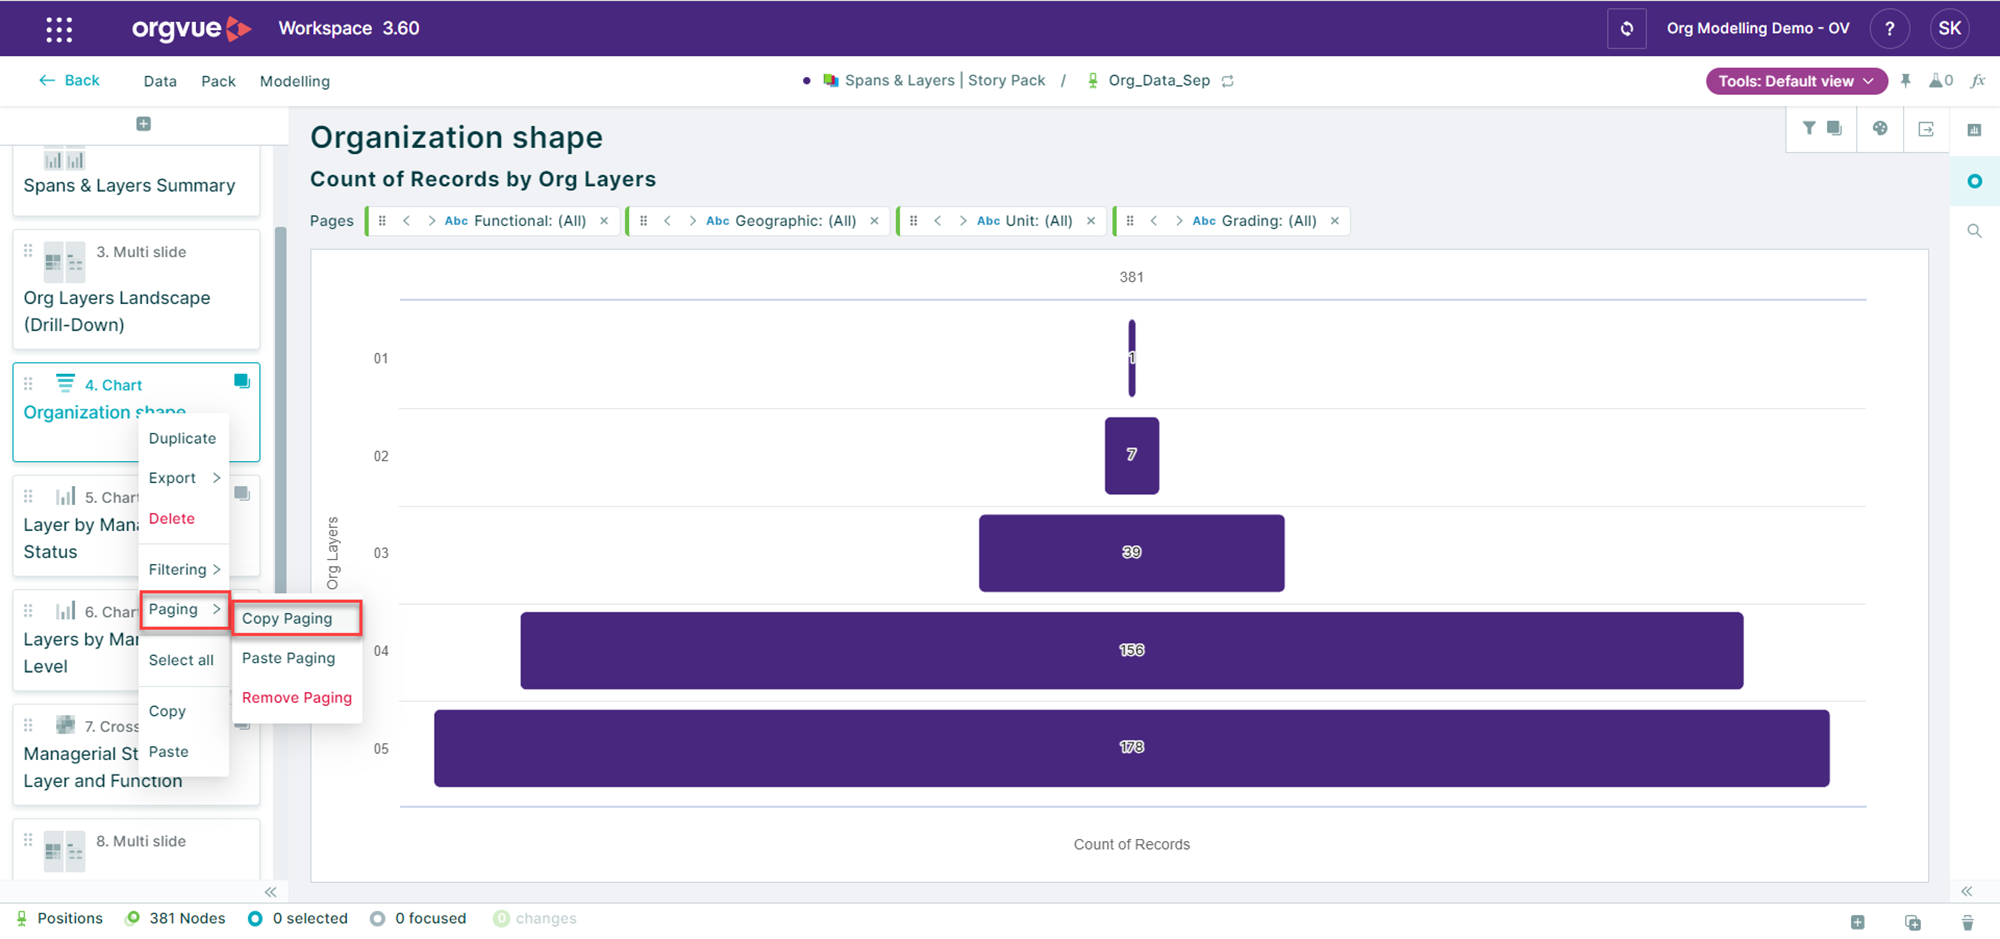2000x939 pixels.
Task: Click the search magnifier in right sidebar
Action: click(1974, 231)
